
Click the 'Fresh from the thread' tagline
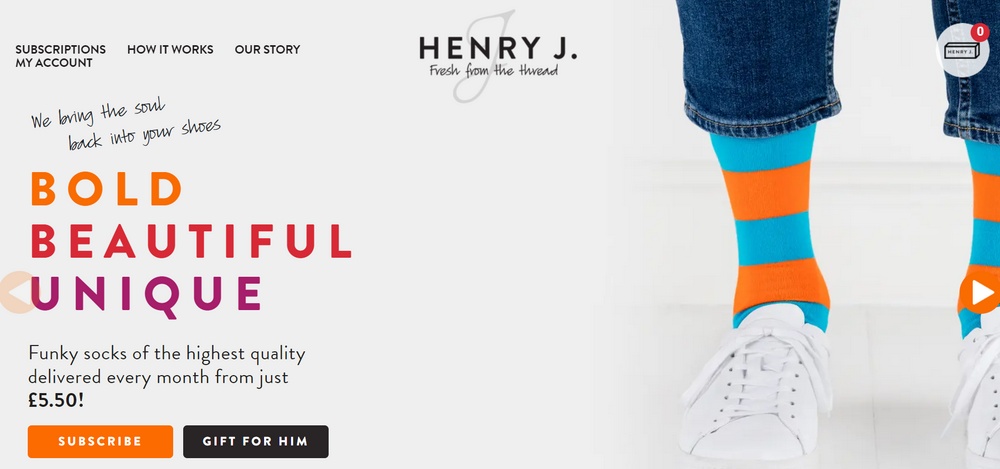tap(494, 70)
